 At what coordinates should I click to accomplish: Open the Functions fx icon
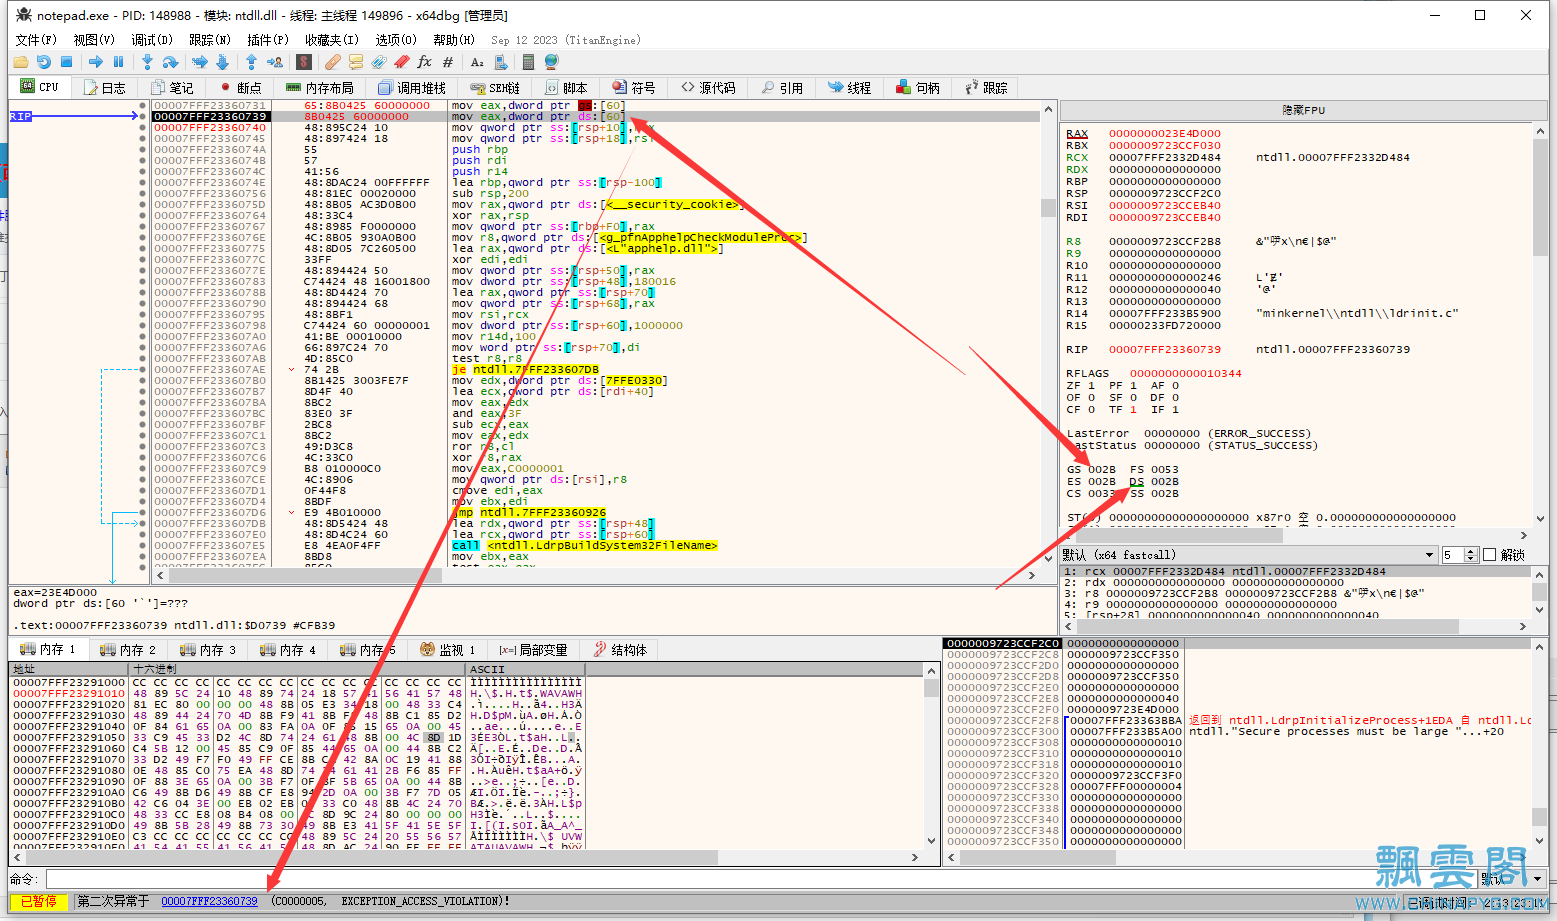click(424, 62)
